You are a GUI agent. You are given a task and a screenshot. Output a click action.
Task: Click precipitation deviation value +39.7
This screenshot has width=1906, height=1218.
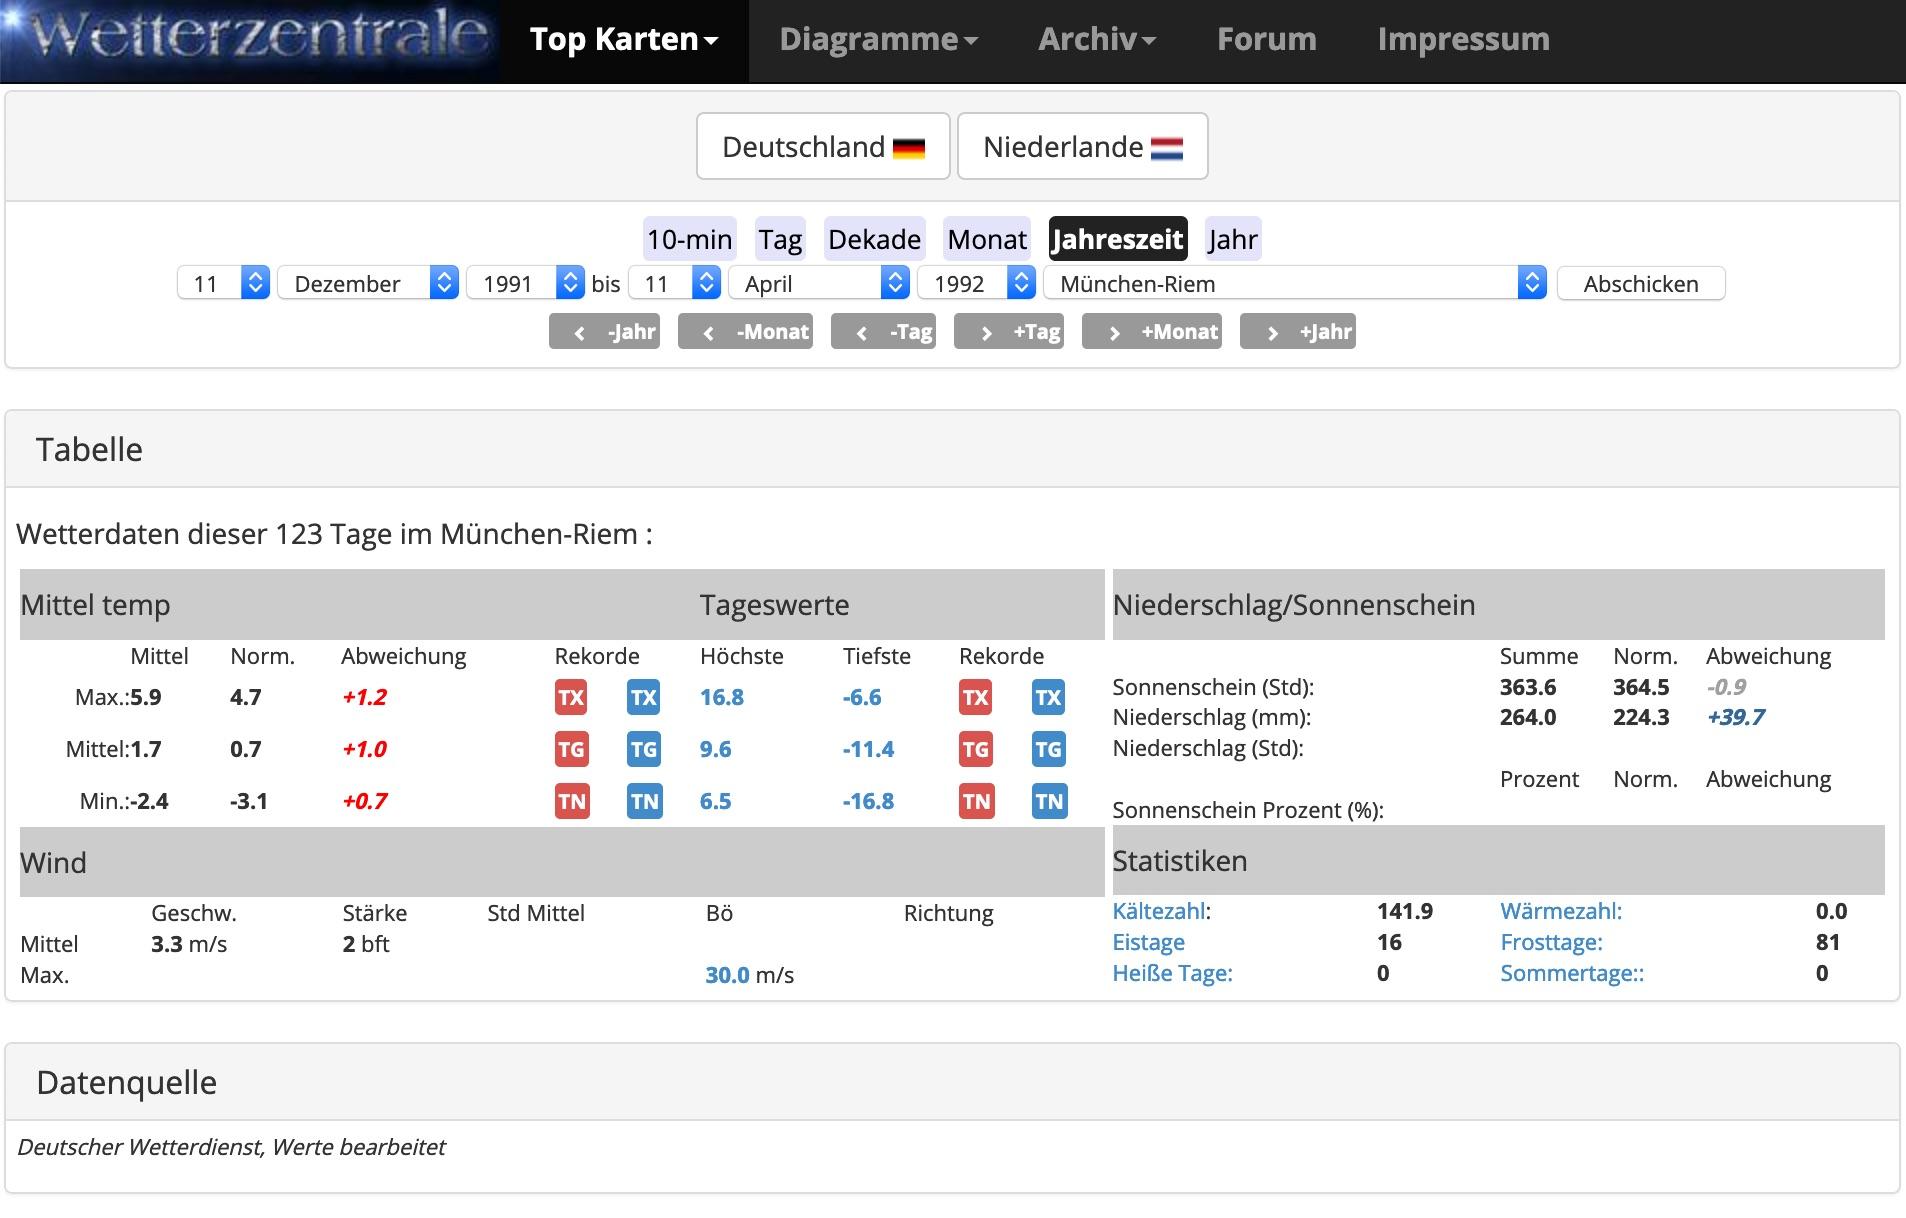(x=1736, y=717)
